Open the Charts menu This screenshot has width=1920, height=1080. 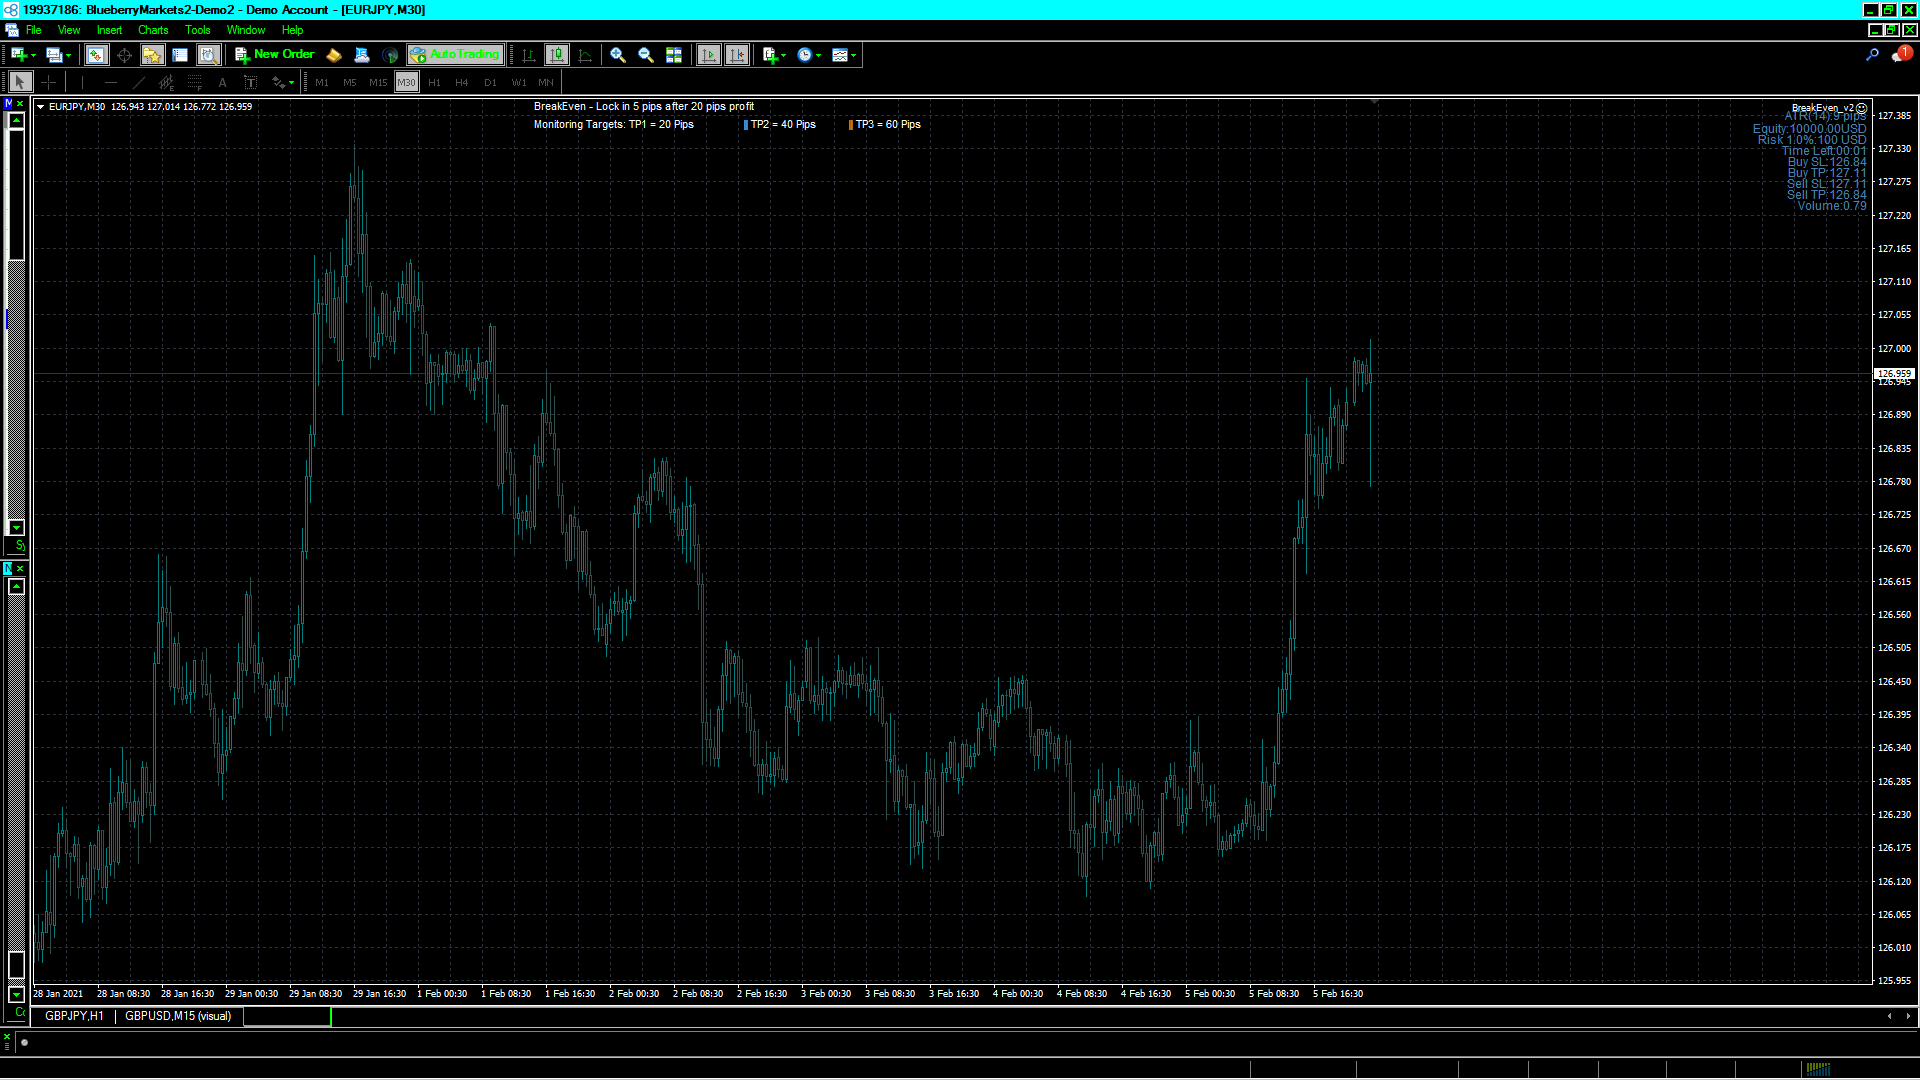click(x=153, y=30)
